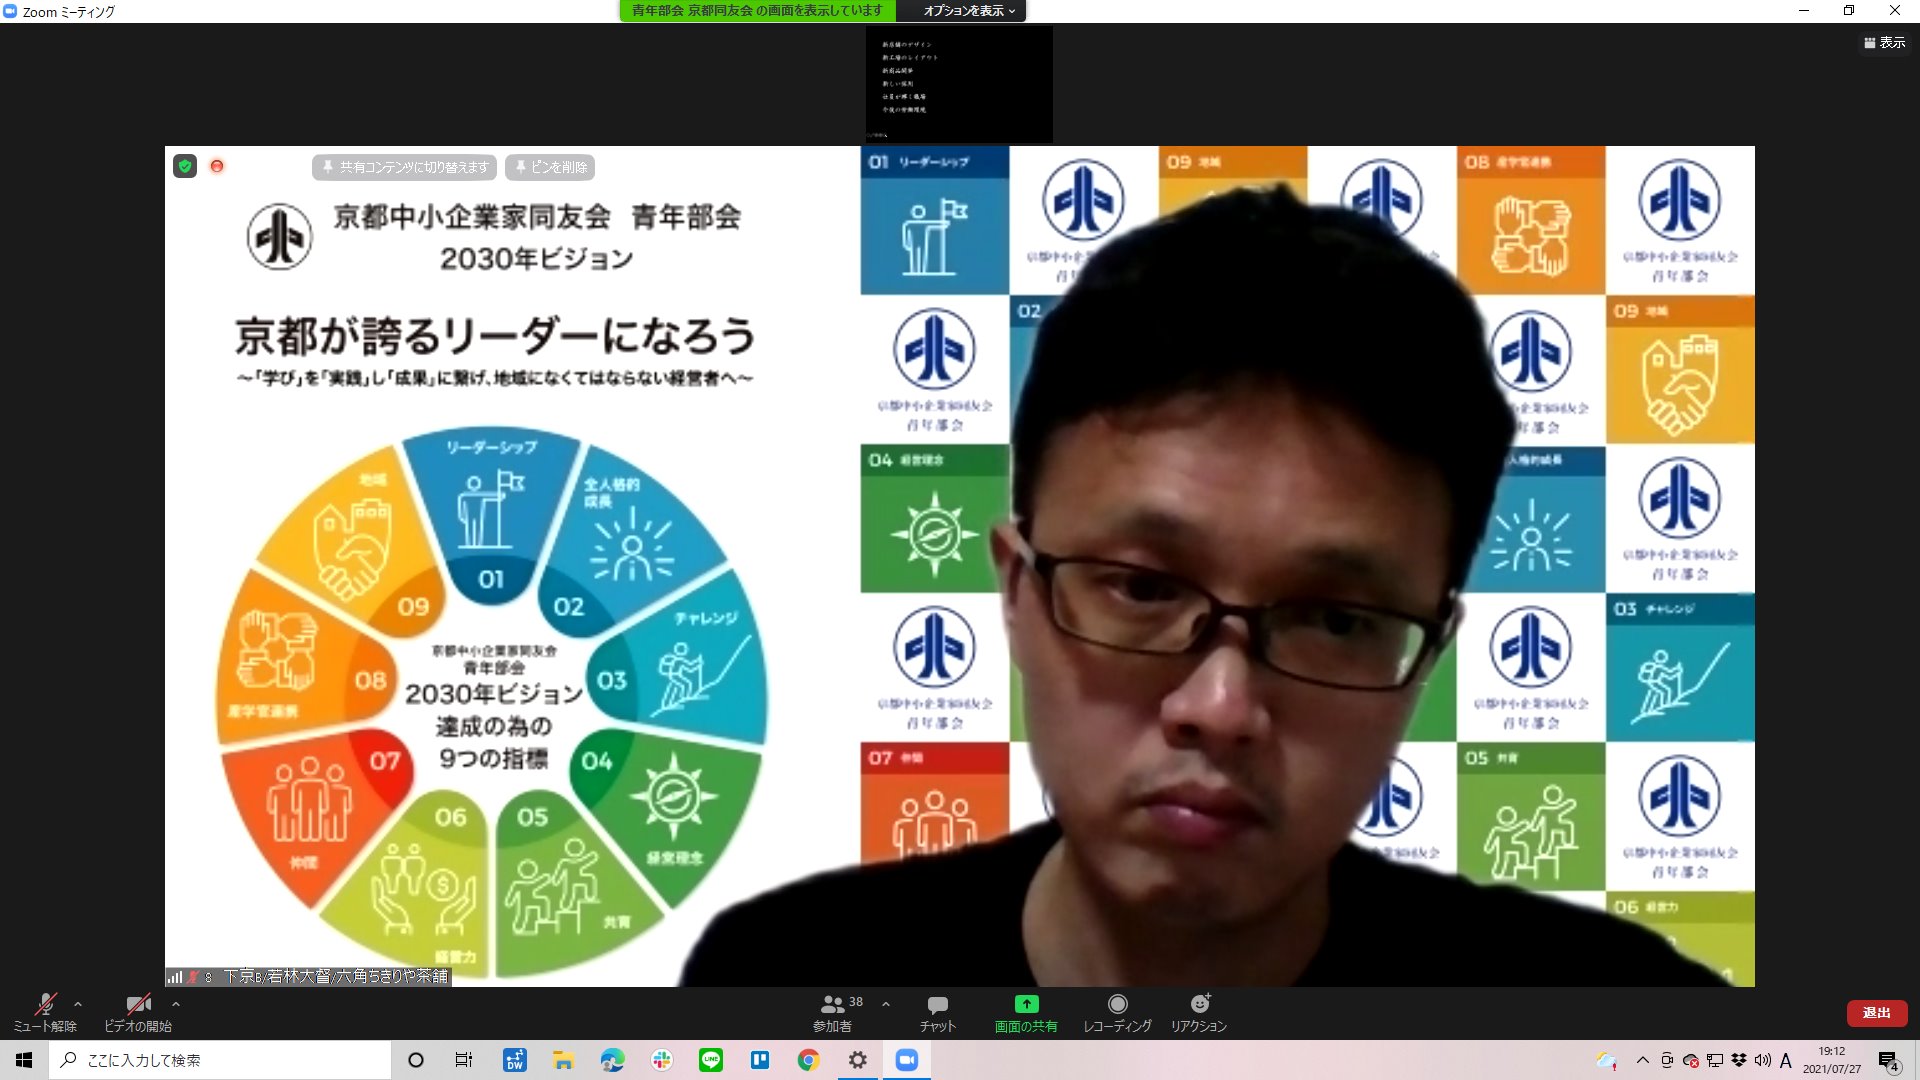1920x1080 pixels.
Task: Start screen sharing (画面の共有)
Action: pos(1026,1012)
